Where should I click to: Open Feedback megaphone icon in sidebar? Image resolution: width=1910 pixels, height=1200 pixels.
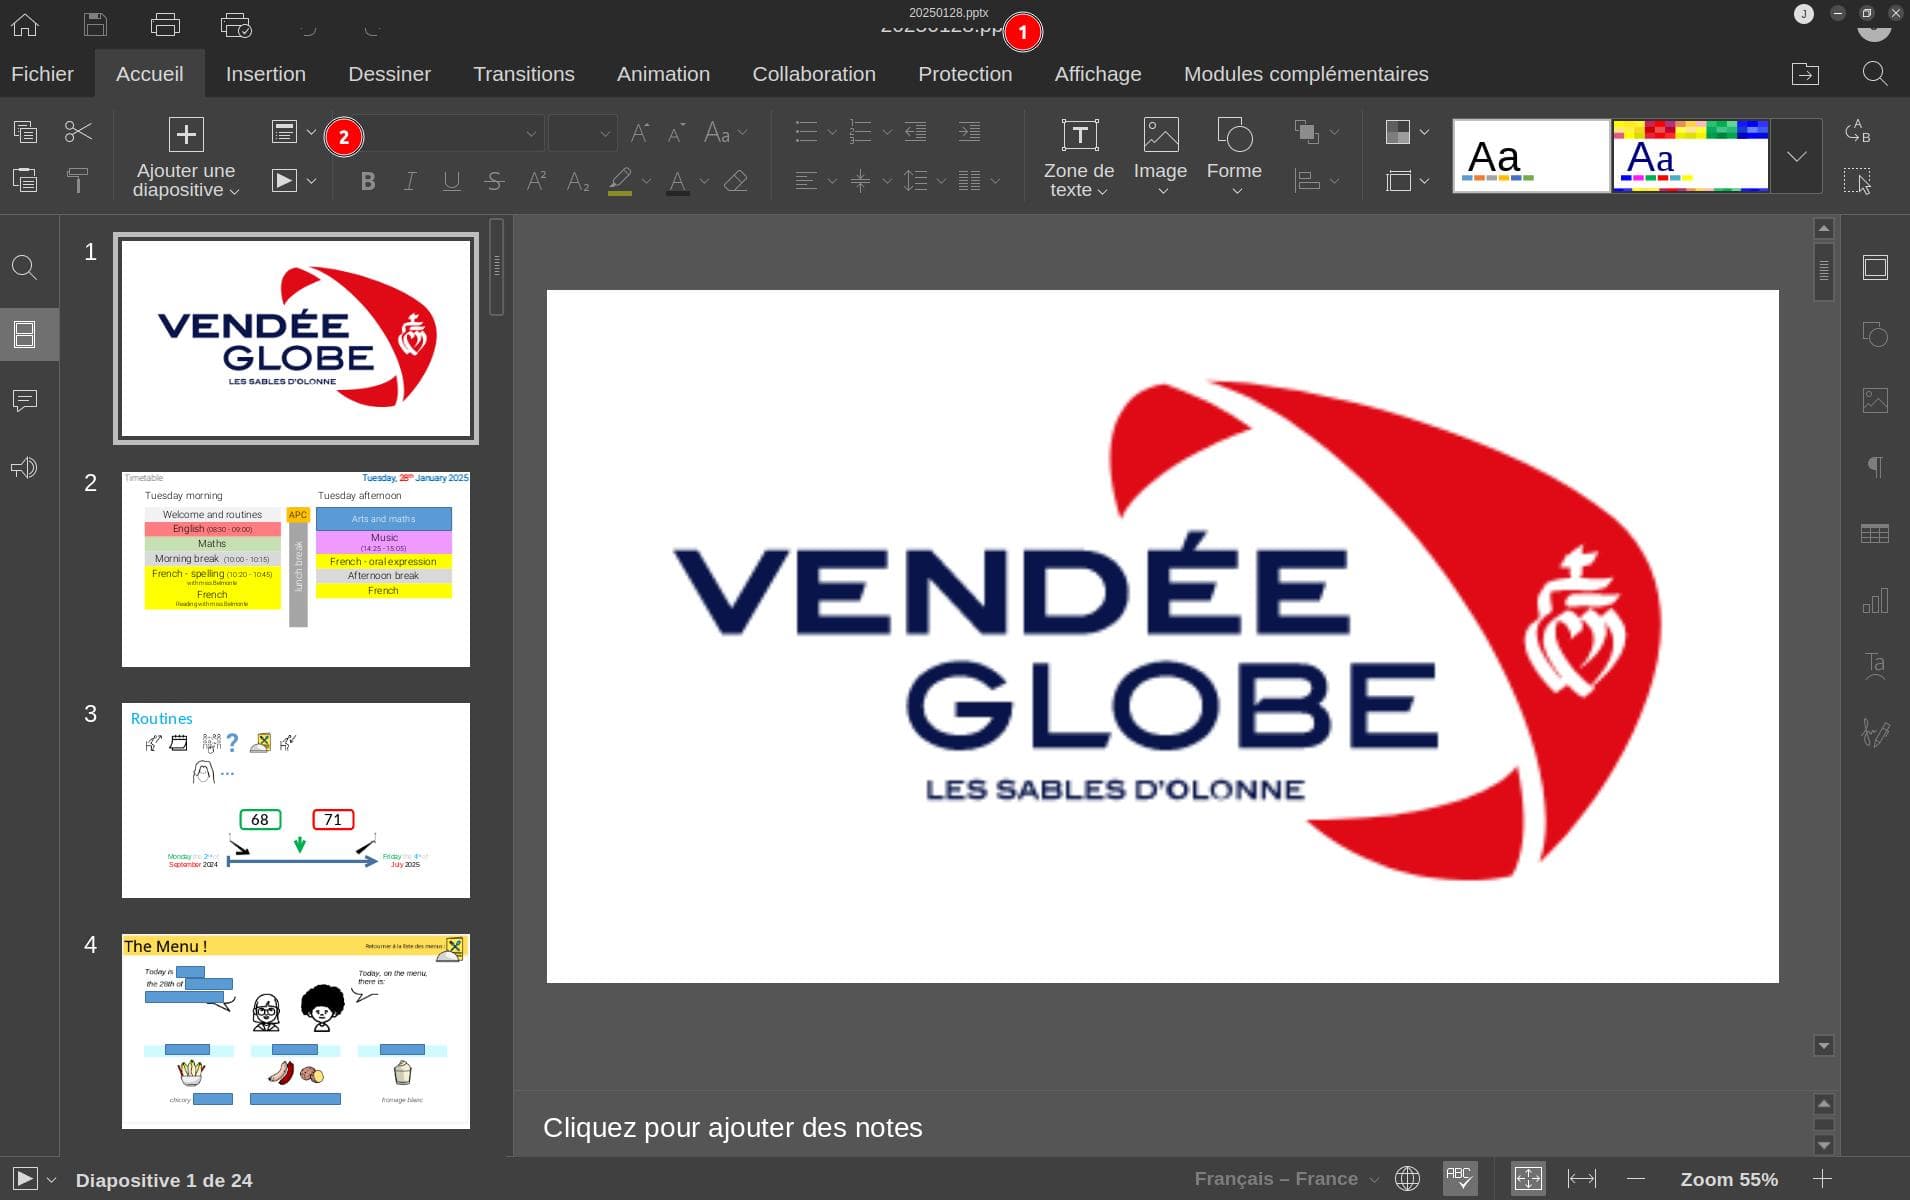(x=25, y=468)
